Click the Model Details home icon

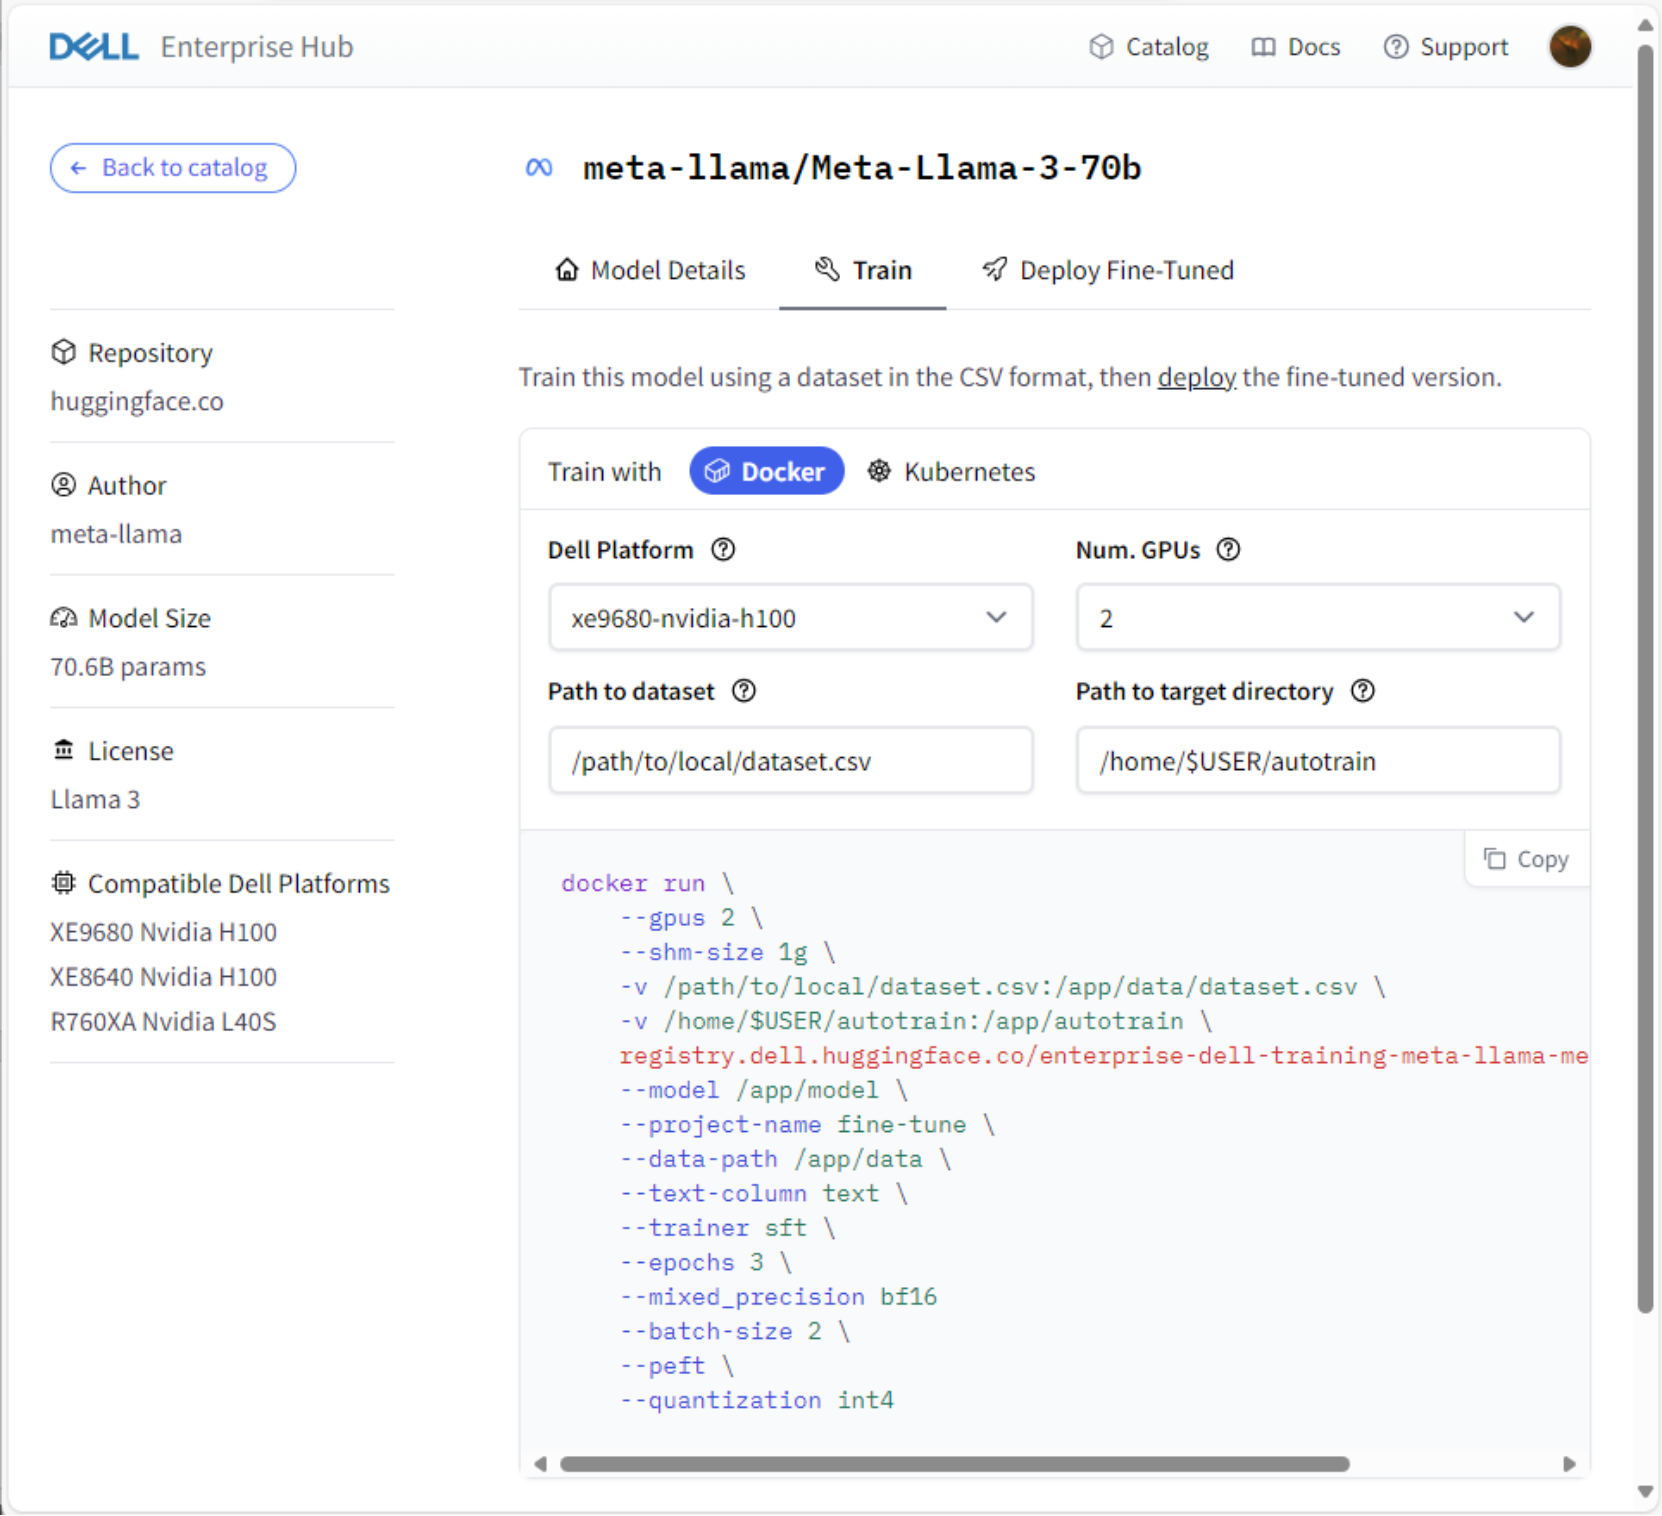(x=567, y=269)
